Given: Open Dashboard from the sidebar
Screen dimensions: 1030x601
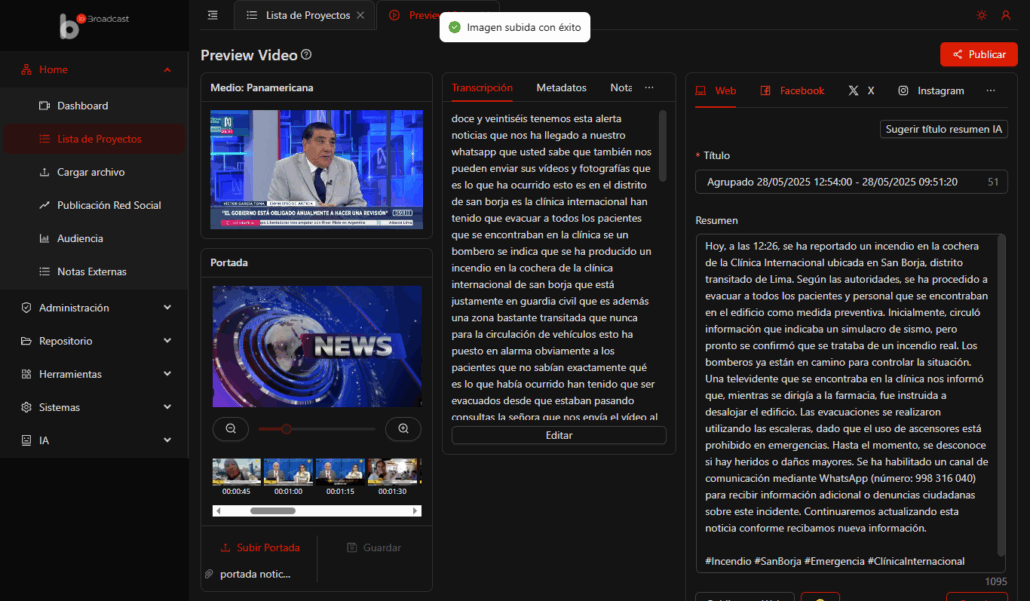Looking at the screenshot, I should click(x=82, y=106).
